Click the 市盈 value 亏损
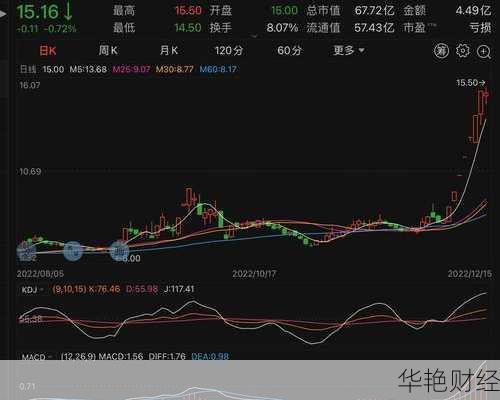Image resolution: width=500 pixels, height=400 pixels. point(480,27)
